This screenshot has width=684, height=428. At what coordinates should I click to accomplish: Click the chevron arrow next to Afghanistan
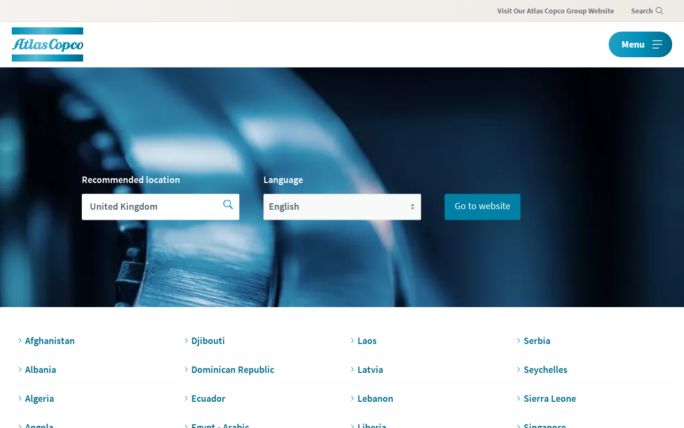click(20, 341)
